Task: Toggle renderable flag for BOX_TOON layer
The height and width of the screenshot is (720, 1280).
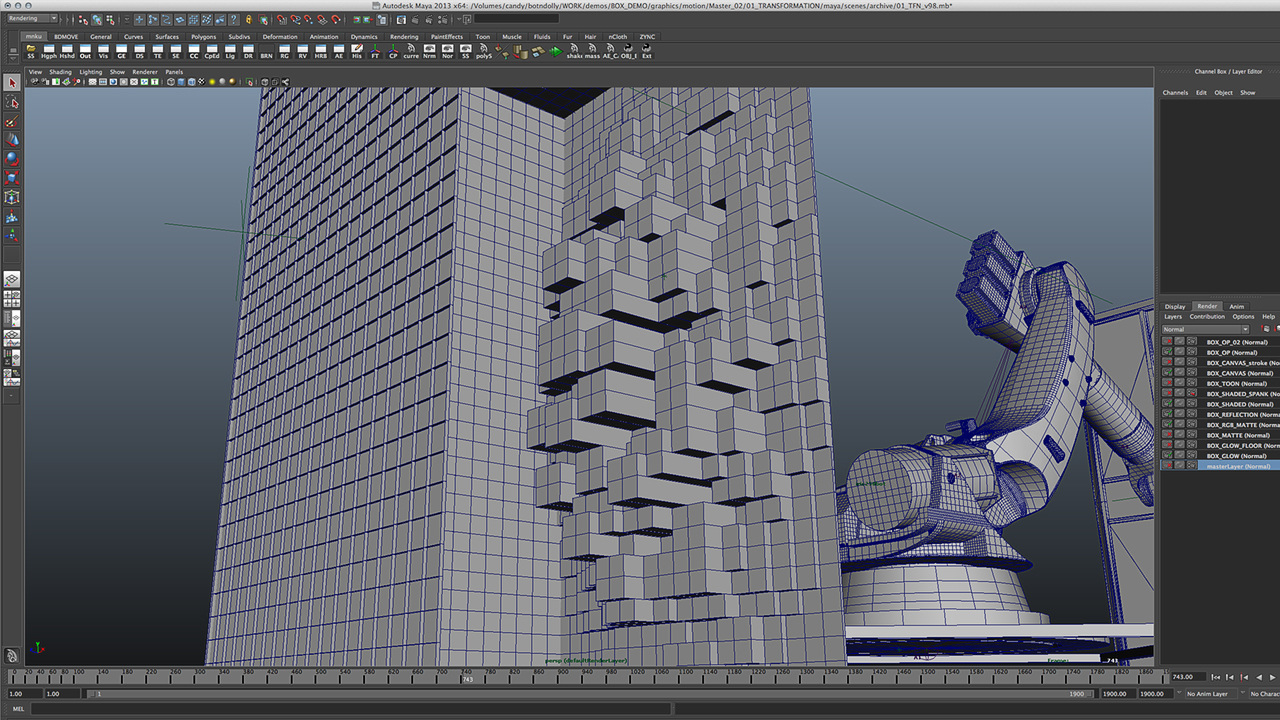Action: [1167, 383]
